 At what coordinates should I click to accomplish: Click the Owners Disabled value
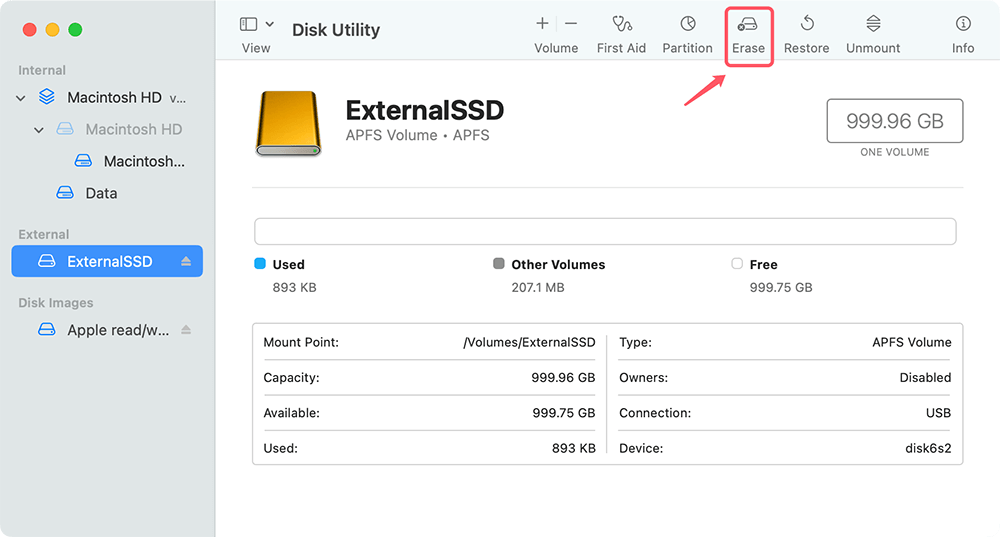pyautogui.click(x=925, y=378)
